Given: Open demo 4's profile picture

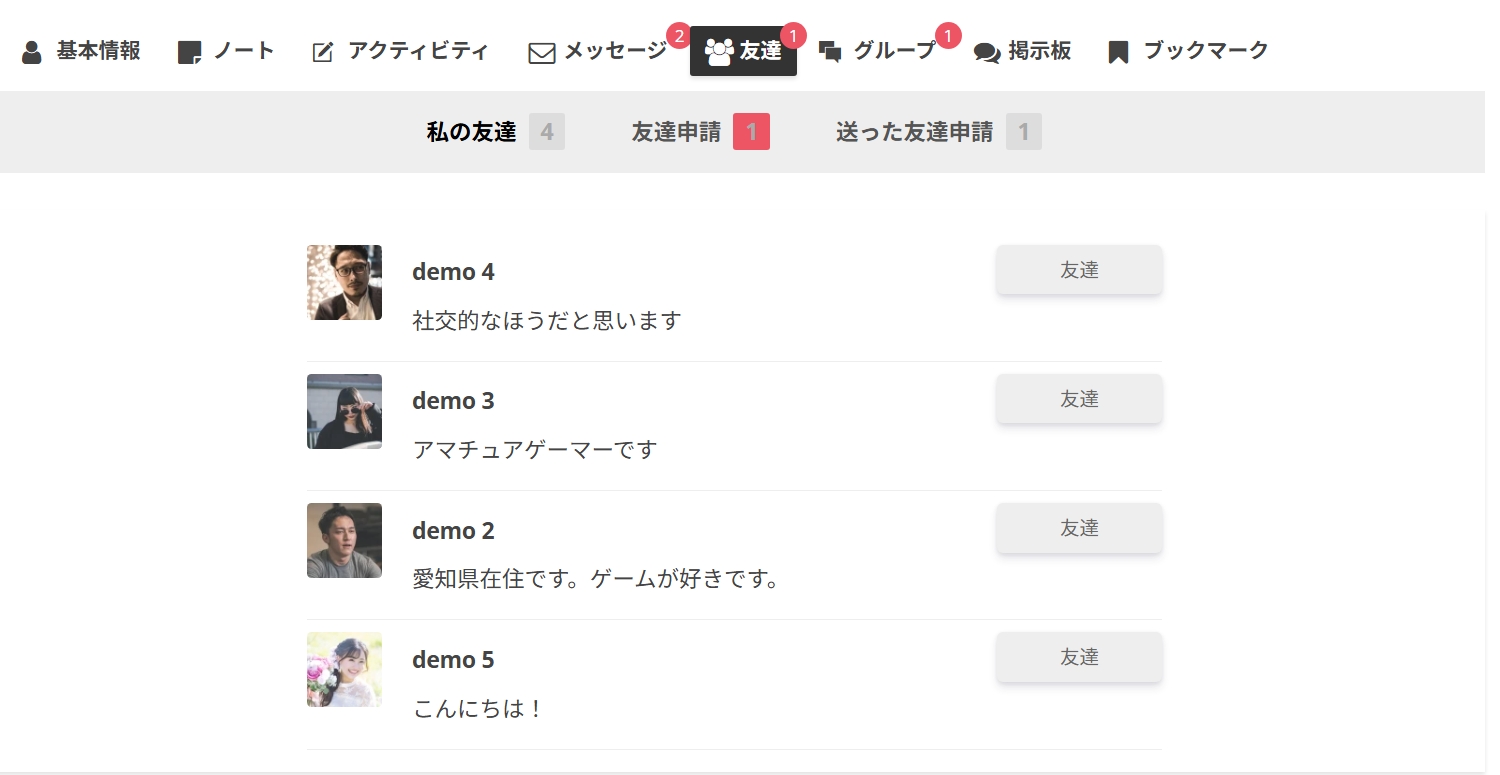Looking at the screenshot, I should click(x=344, y=283).
